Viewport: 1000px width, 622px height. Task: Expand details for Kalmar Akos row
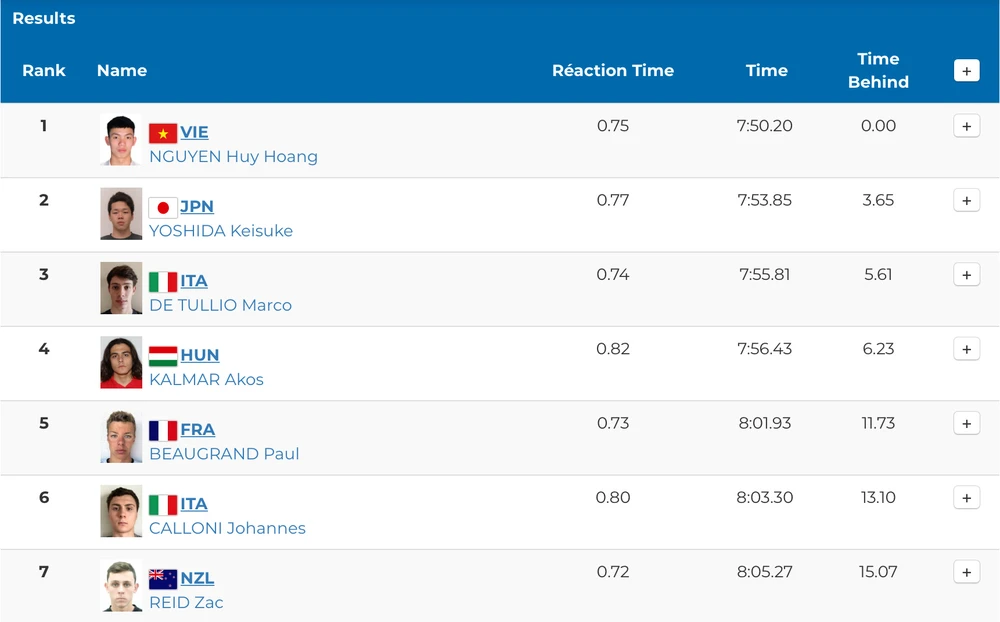[966, 350]
